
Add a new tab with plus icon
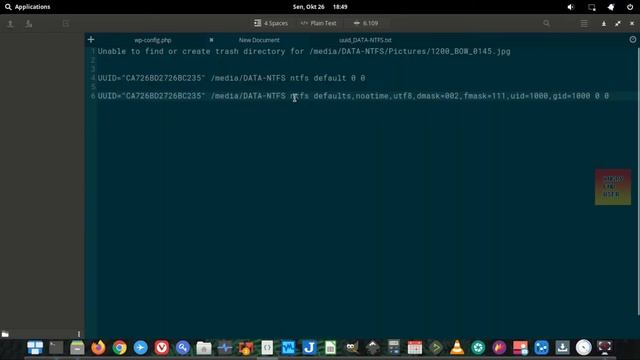point(91,39)
